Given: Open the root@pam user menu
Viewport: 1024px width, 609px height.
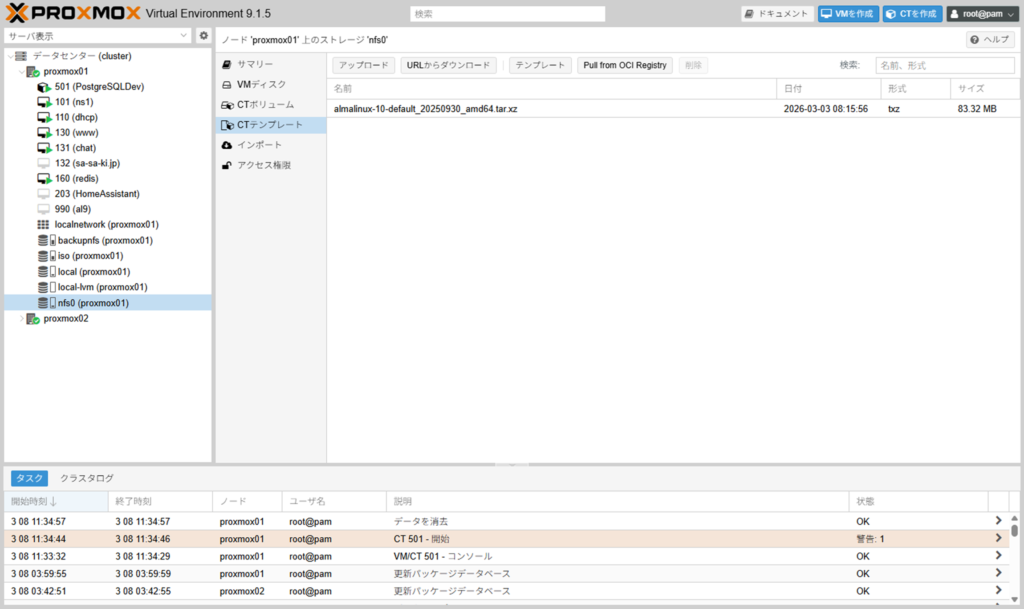Looking at the screenshot, I should 982,14.
